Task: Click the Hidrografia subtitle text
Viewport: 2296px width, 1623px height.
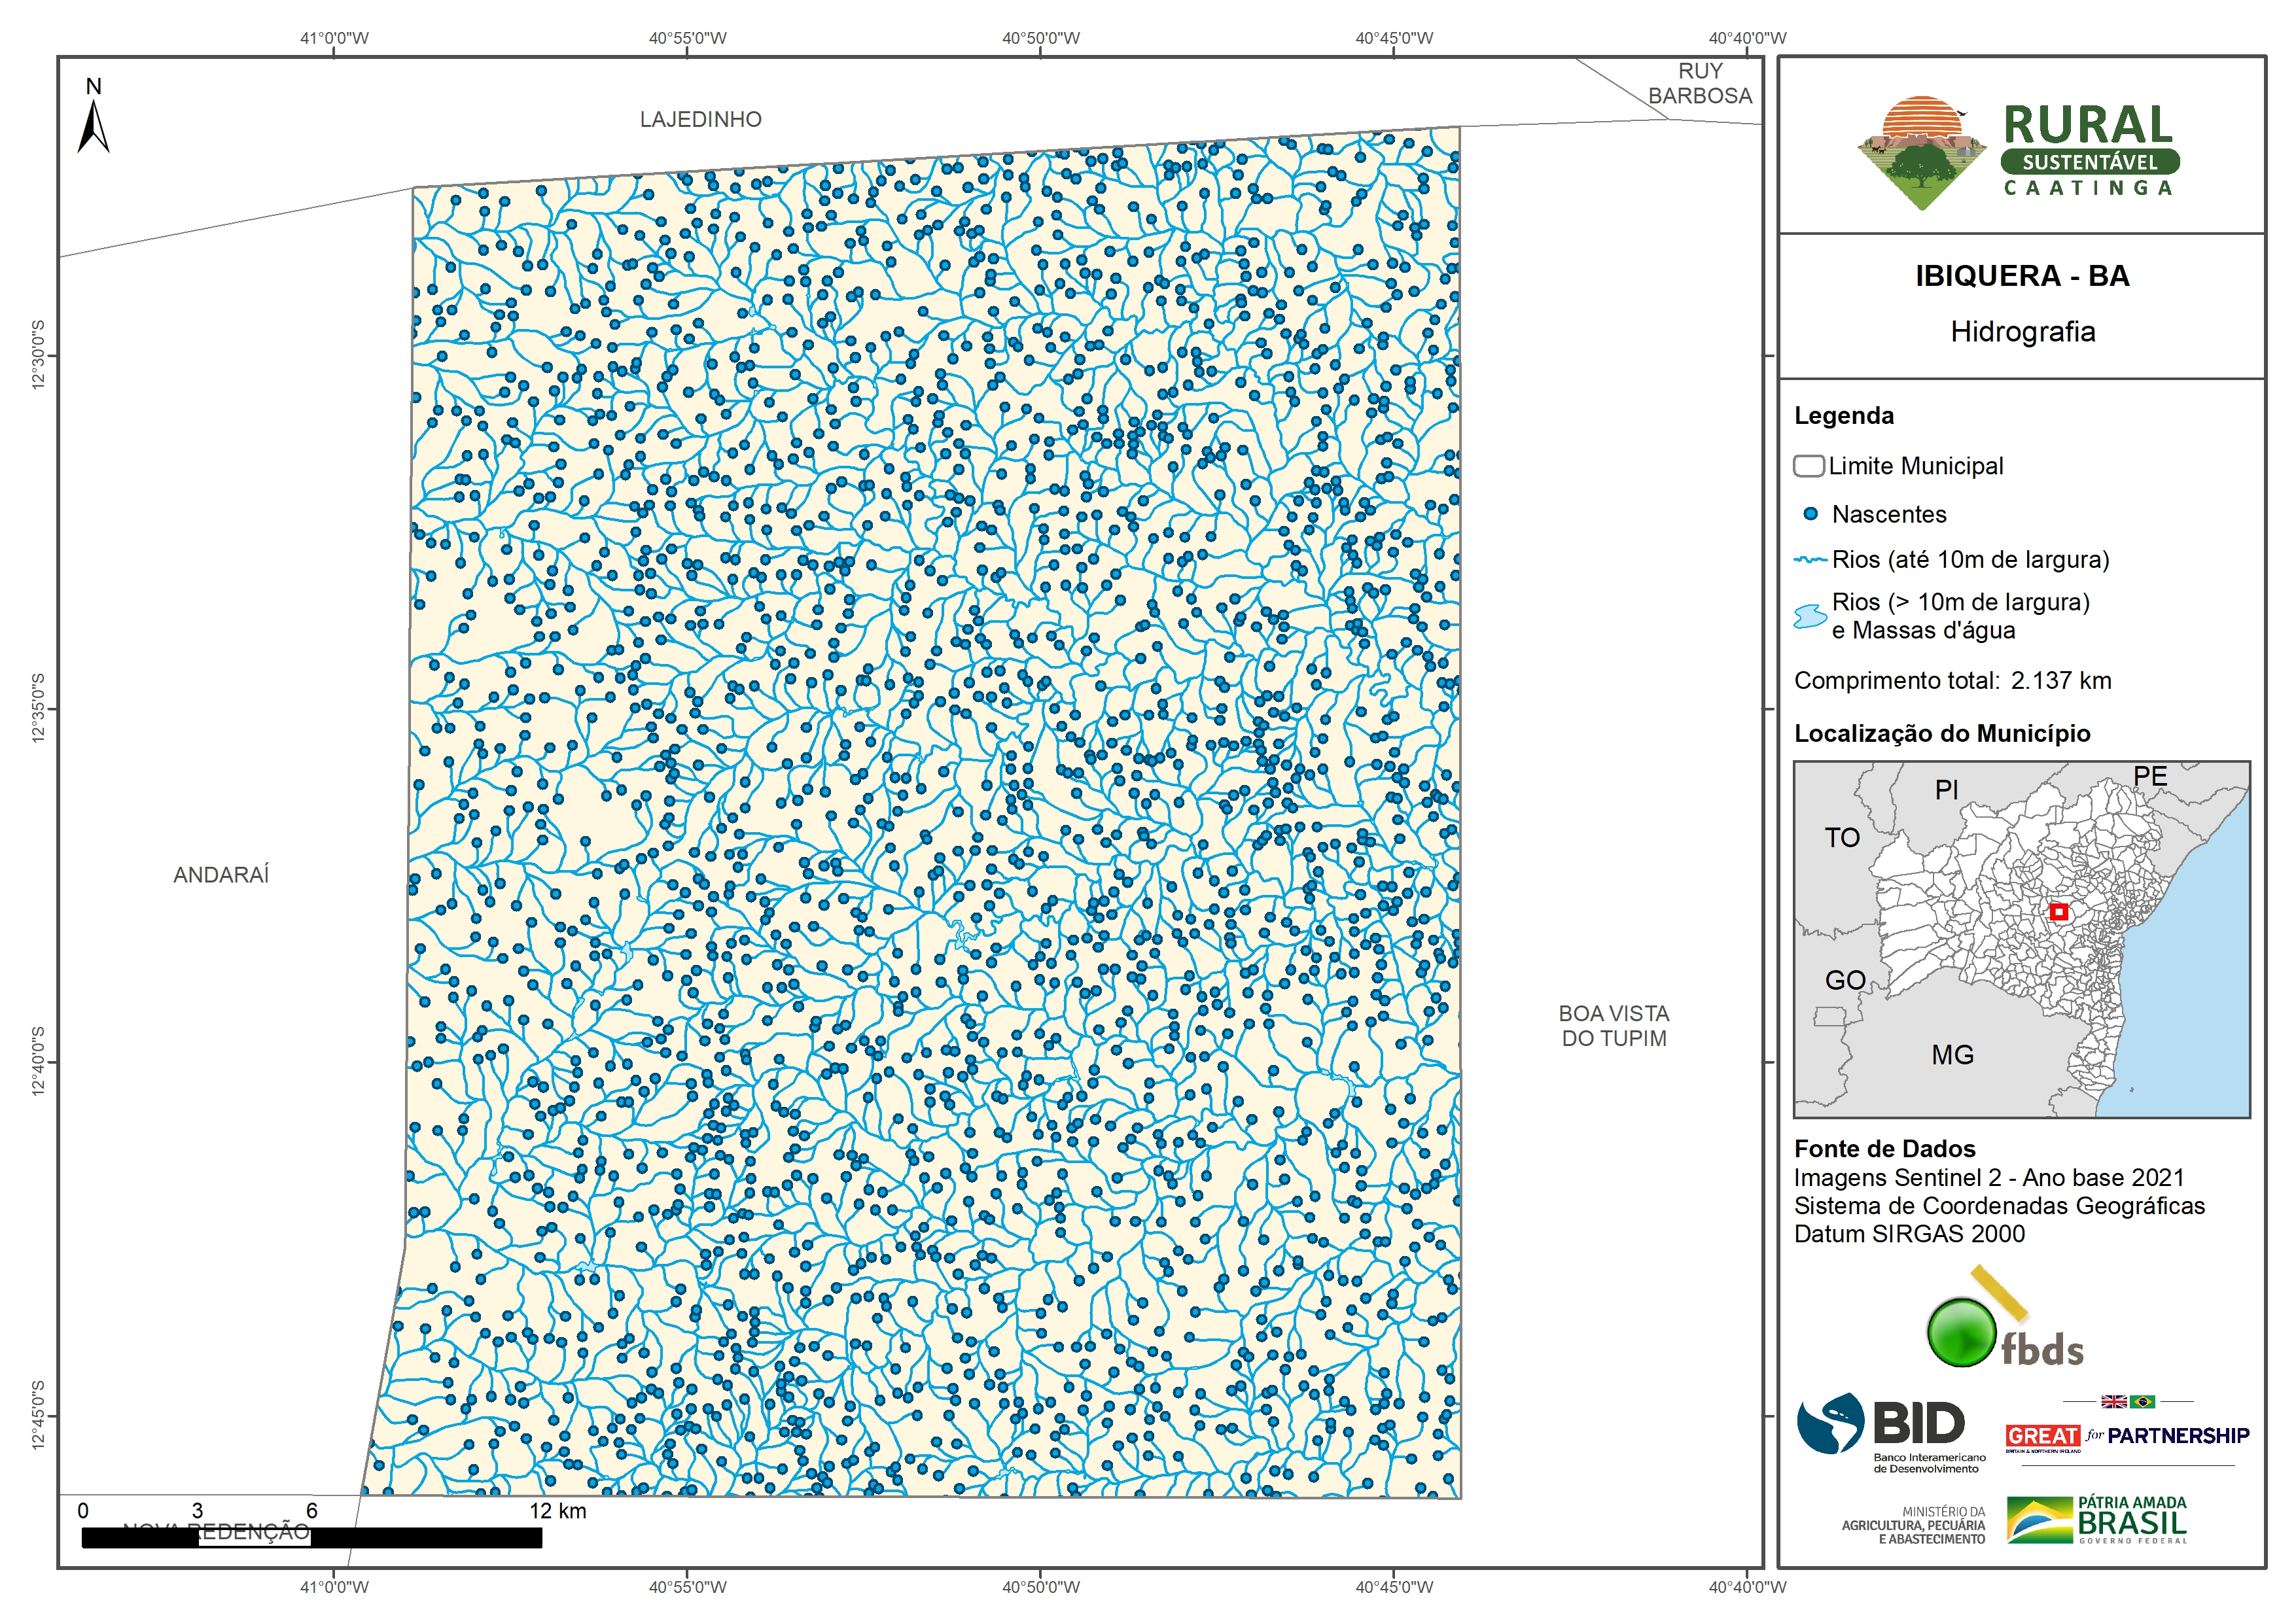Action: coord(2022,332)
